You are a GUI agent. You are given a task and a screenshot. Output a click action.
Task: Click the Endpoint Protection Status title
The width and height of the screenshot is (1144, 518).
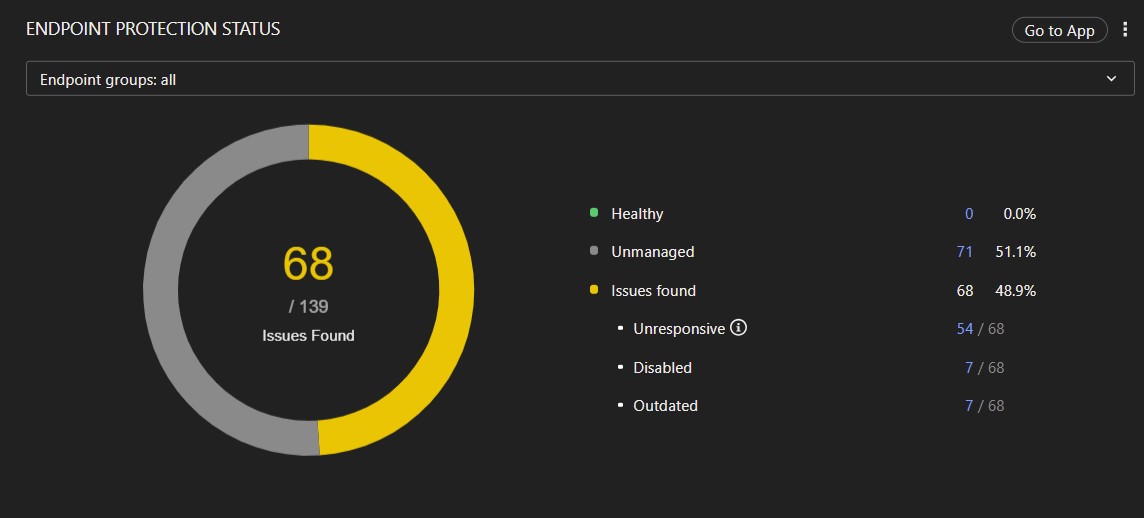153,29
